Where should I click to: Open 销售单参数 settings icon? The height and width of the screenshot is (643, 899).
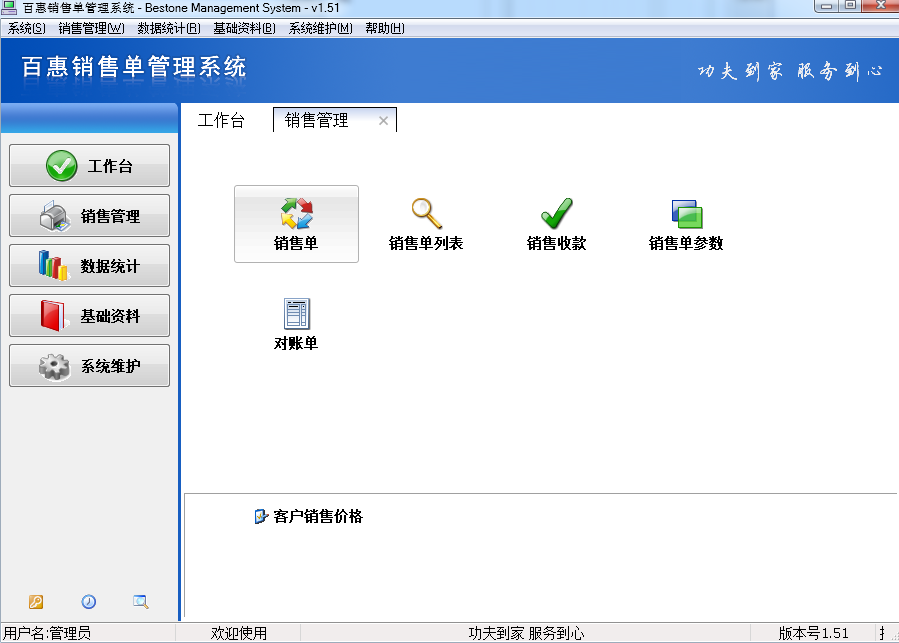click(686, 224)
